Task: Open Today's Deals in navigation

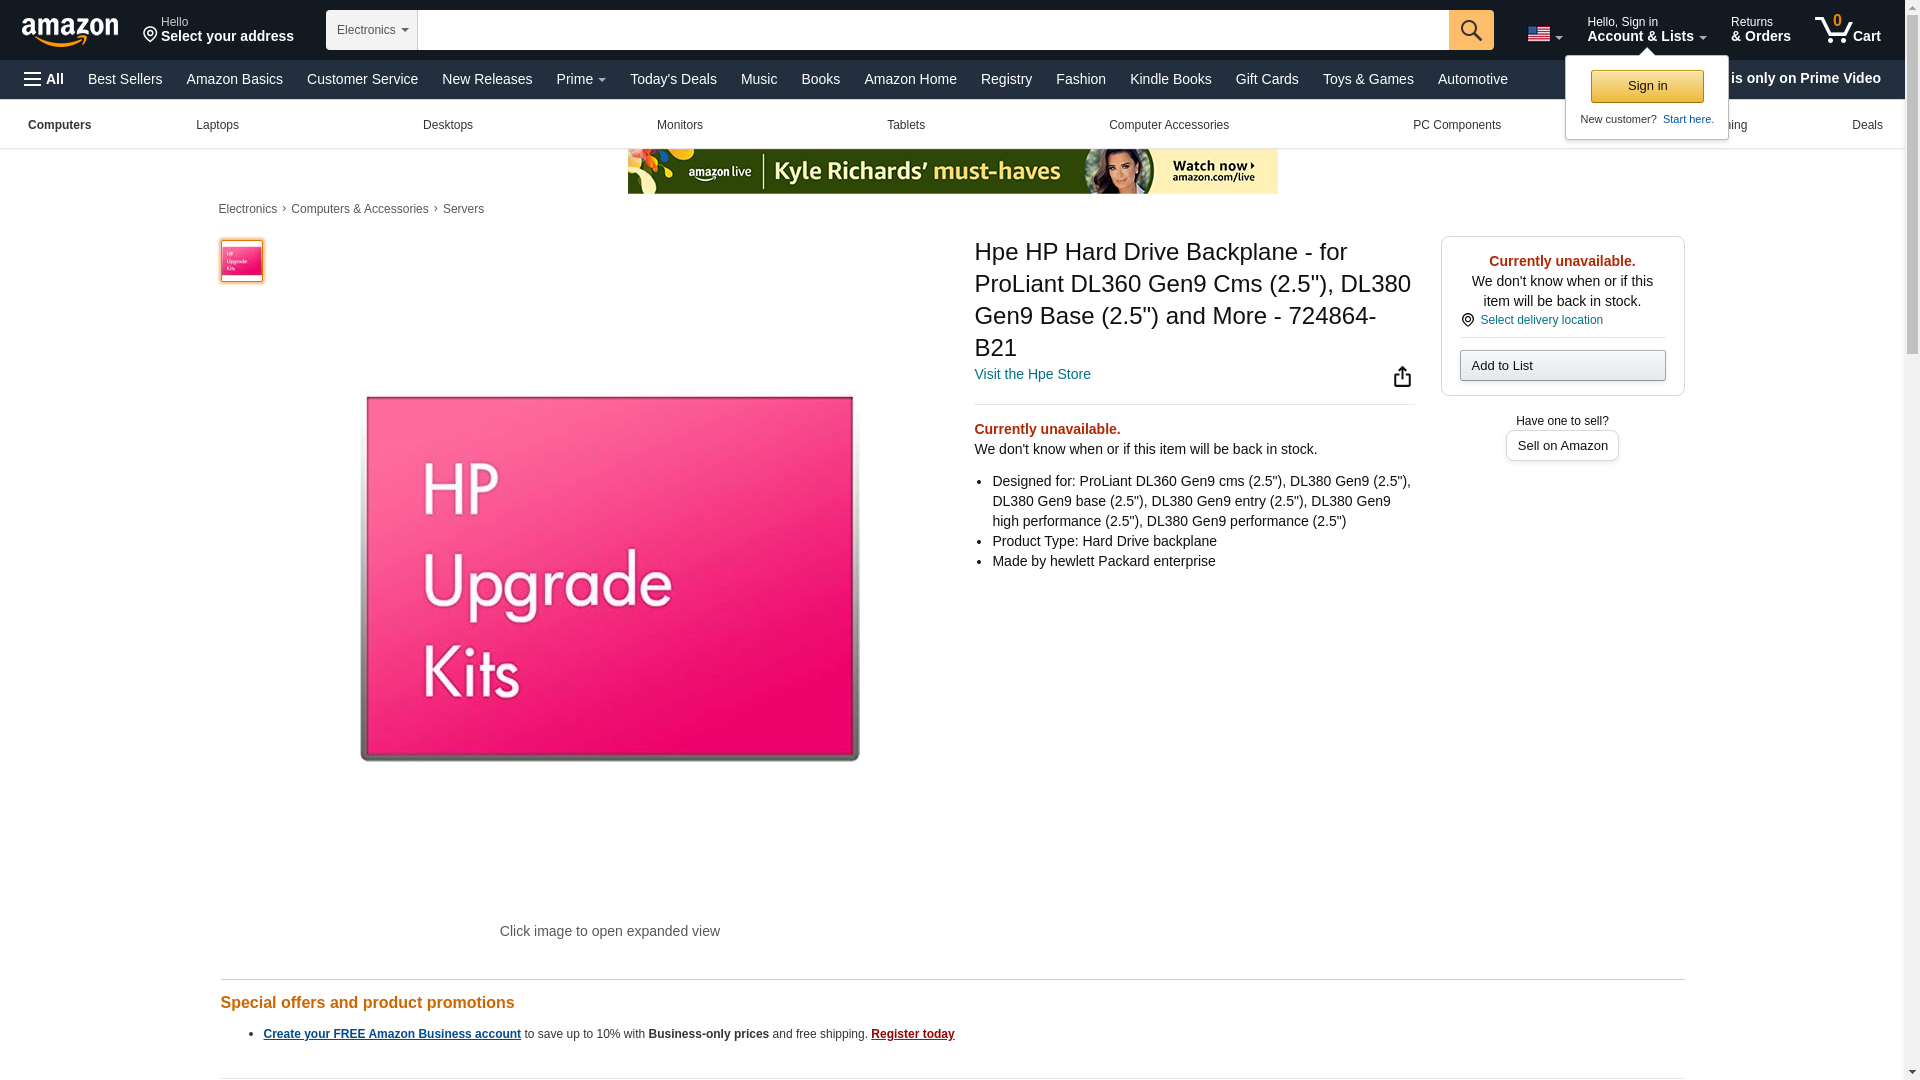Action: 673,79
